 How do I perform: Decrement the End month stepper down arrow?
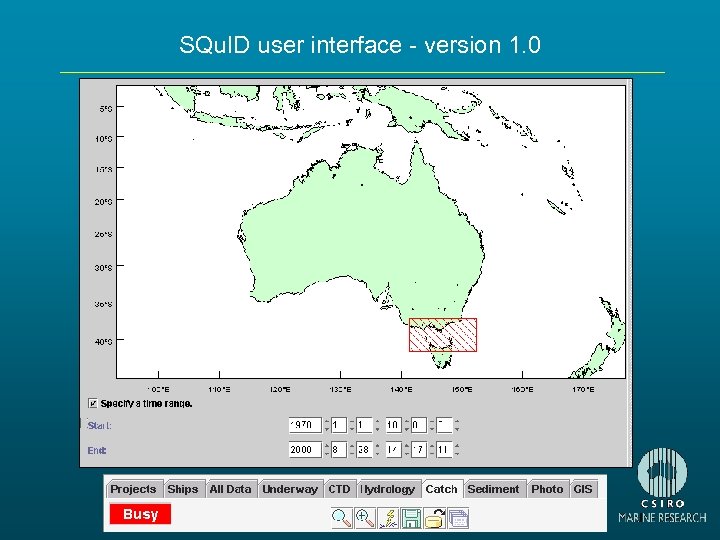[x=352, y=454]
